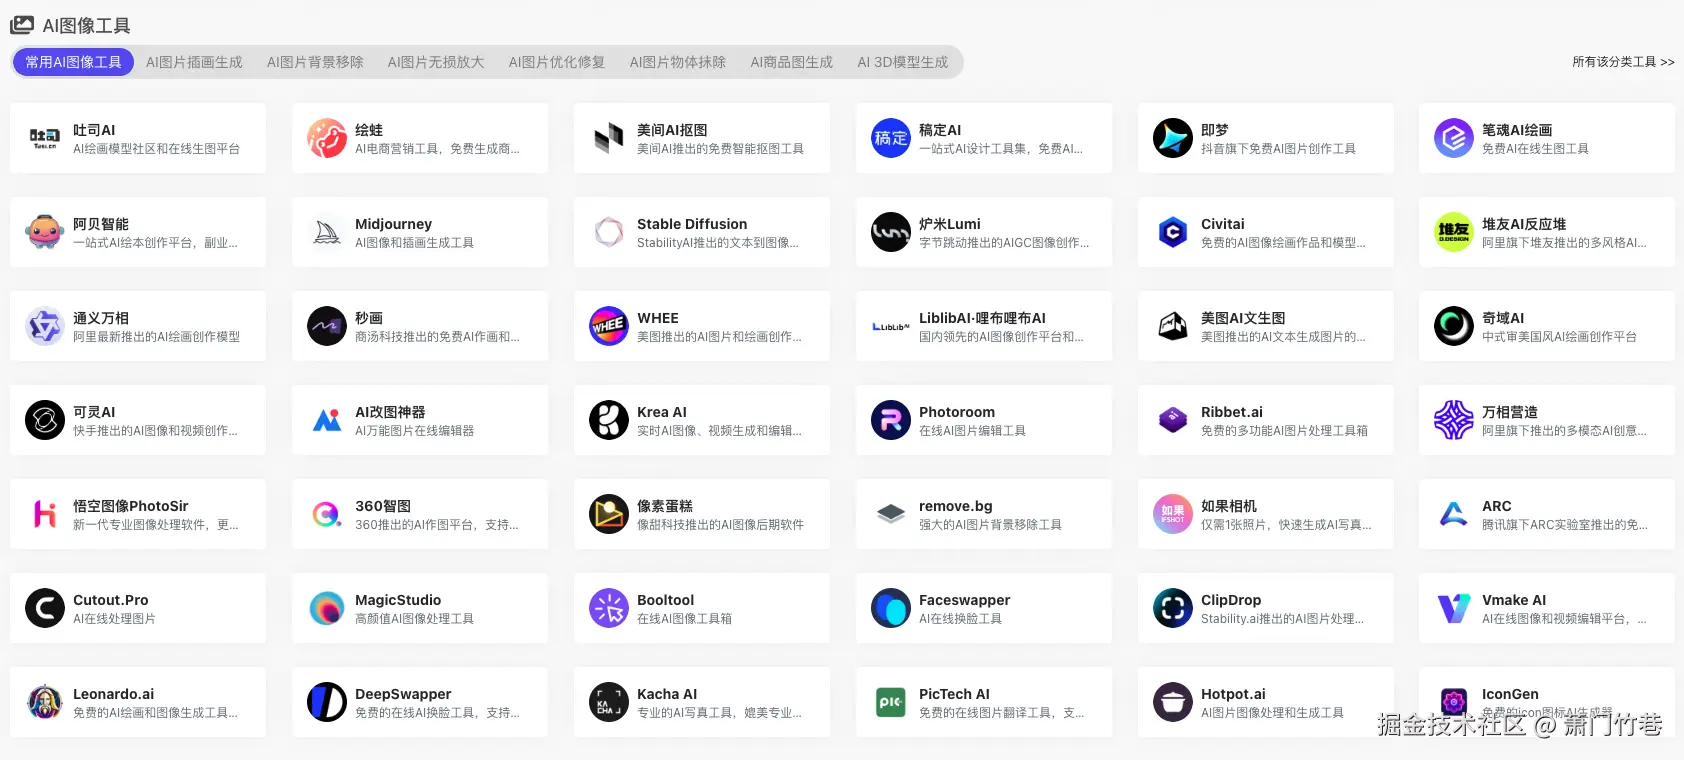1684x760 pixels.
Task: Click the 绘蛙 red frog icon
Action: [327, 138]
